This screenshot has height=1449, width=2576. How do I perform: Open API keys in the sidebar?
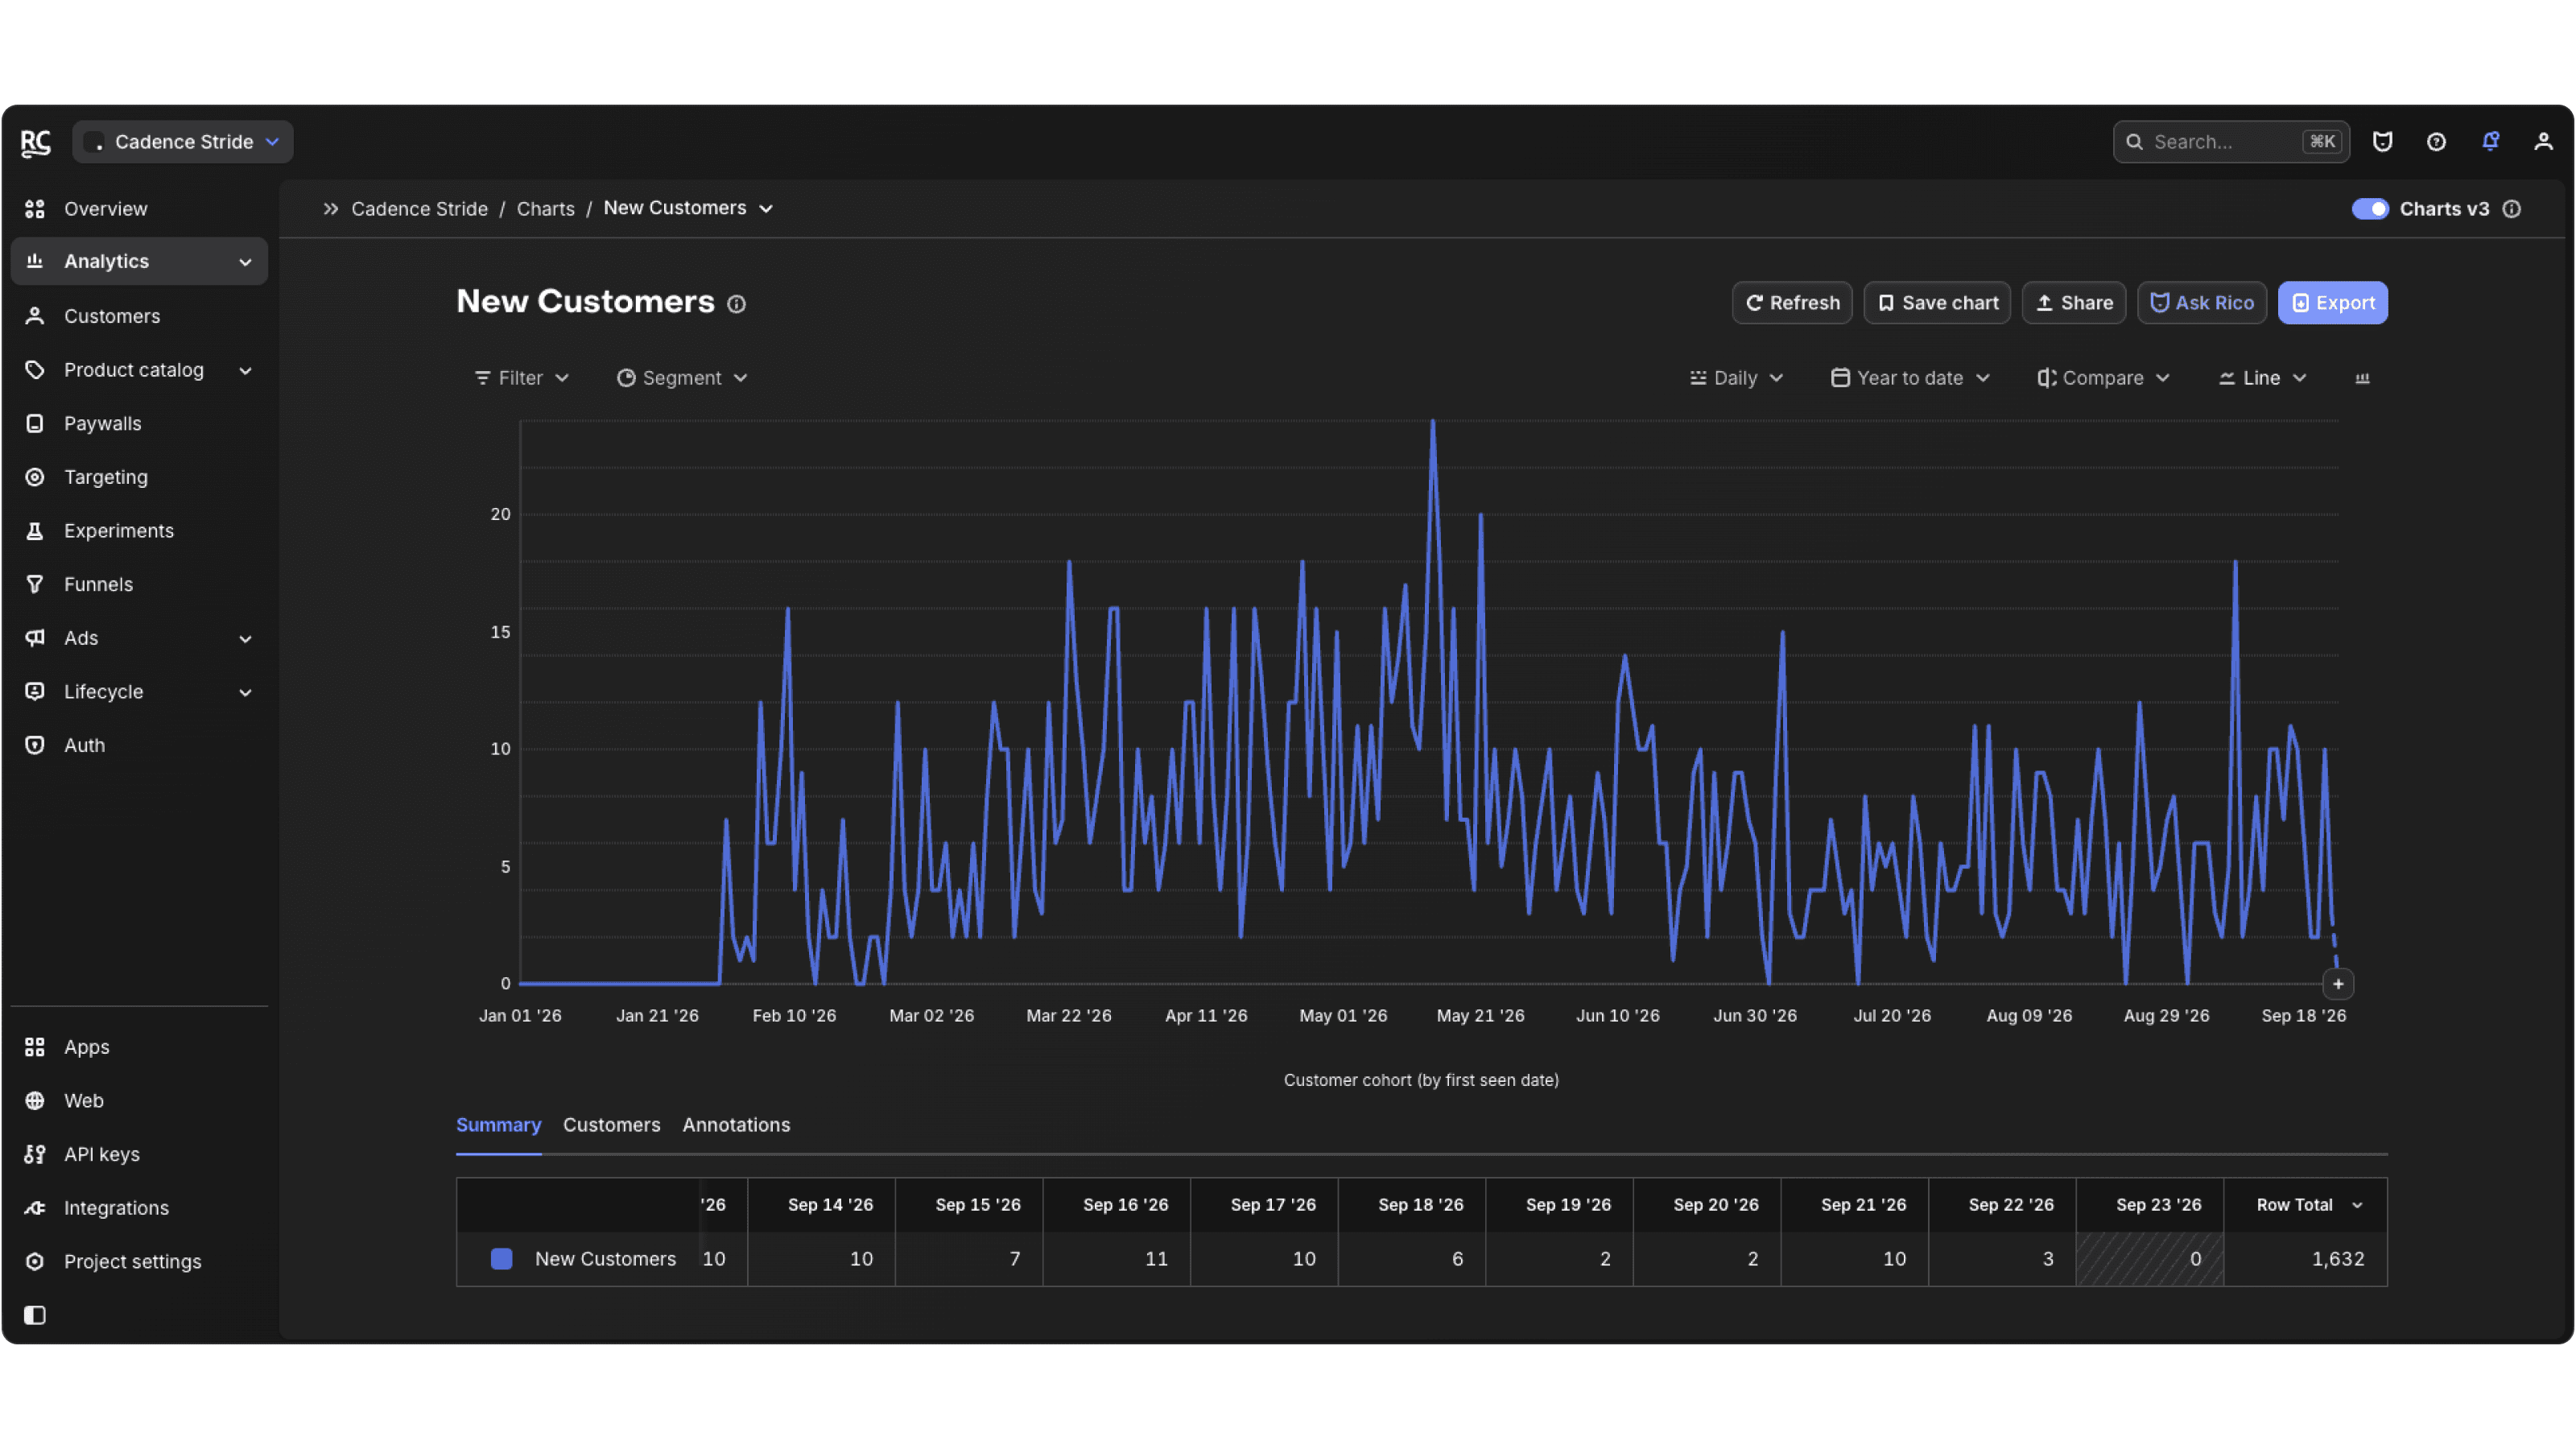[139, 1154]
